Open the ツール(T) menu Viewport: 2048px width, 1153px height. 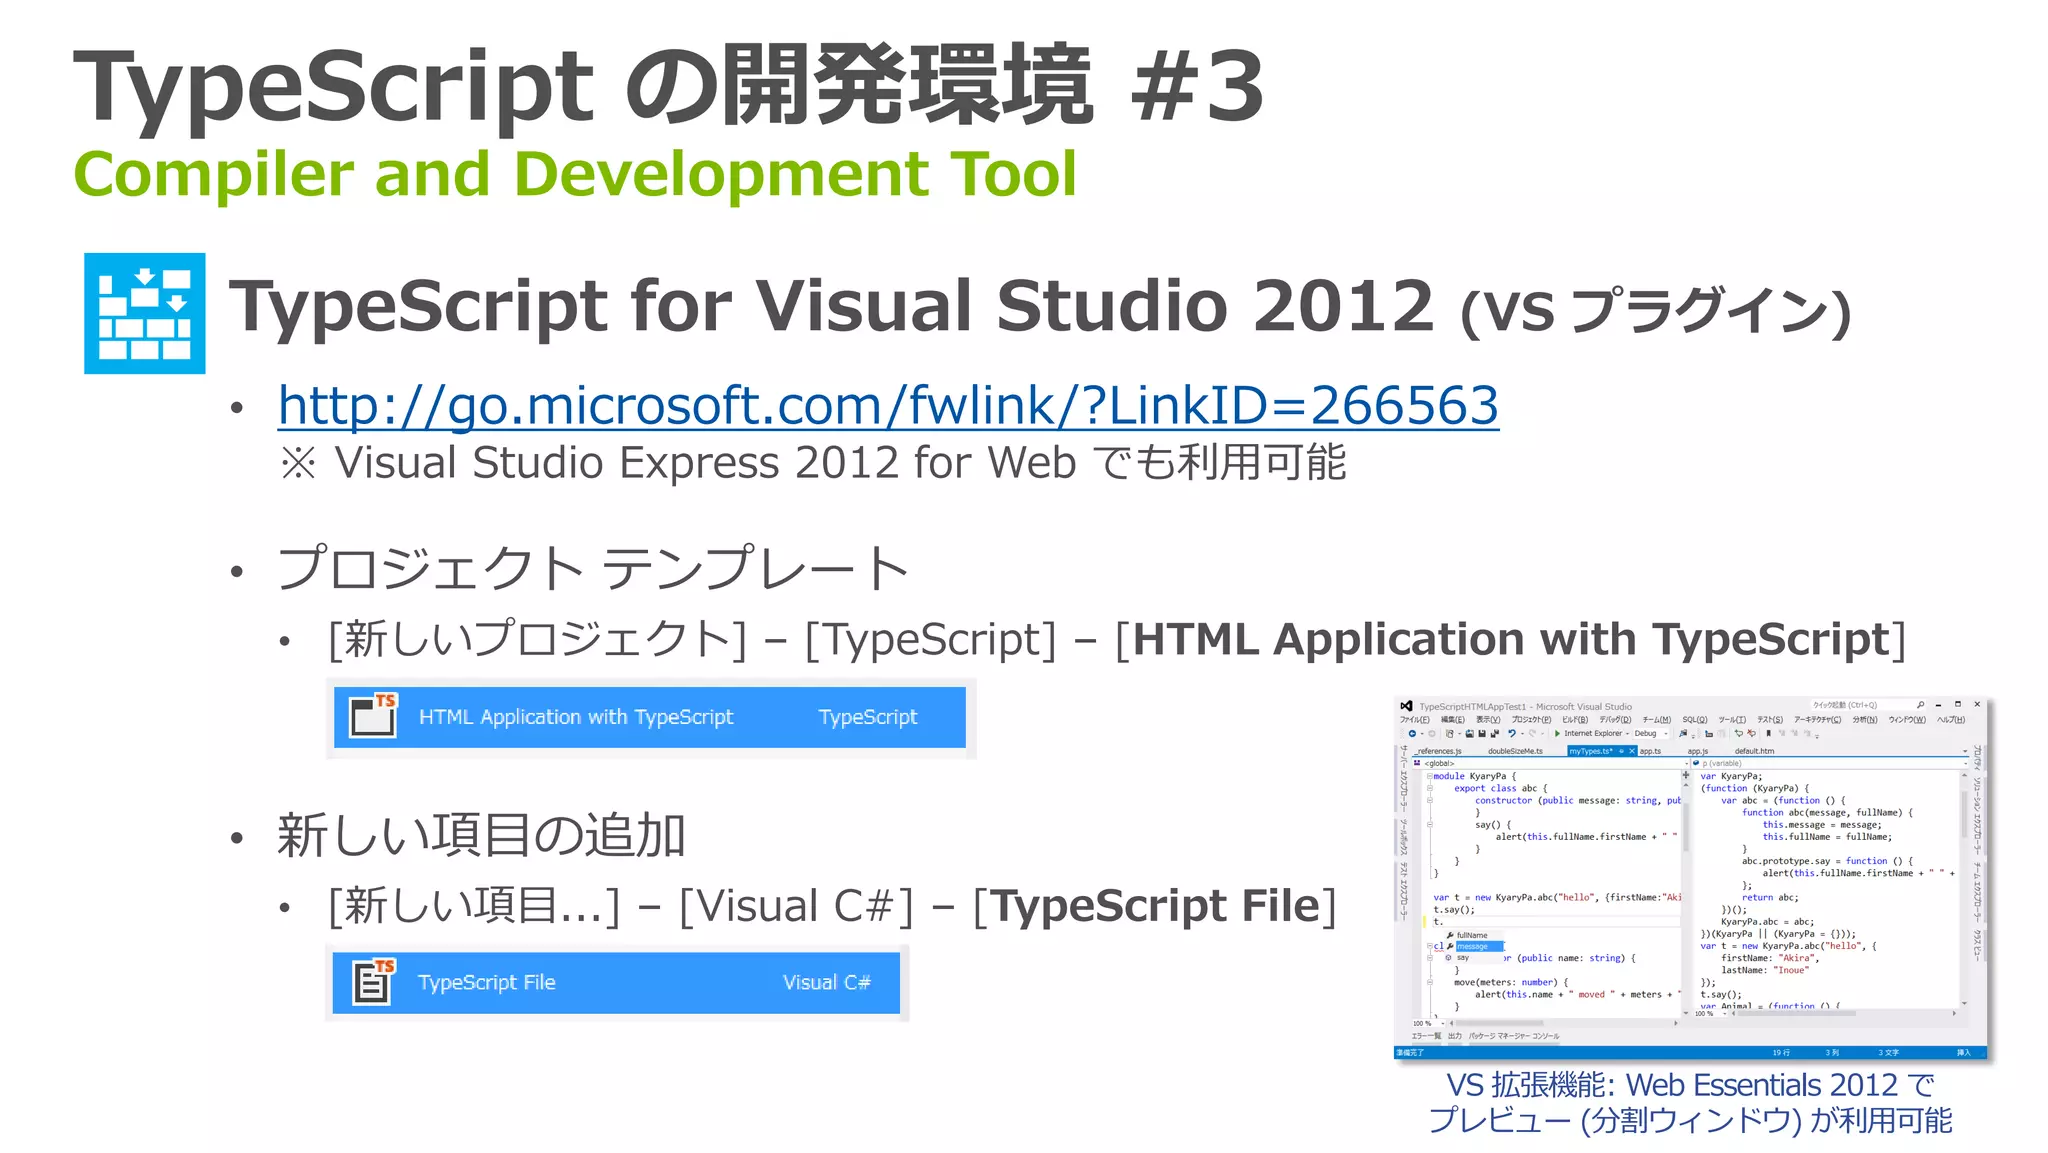(x=1732, y=720)
